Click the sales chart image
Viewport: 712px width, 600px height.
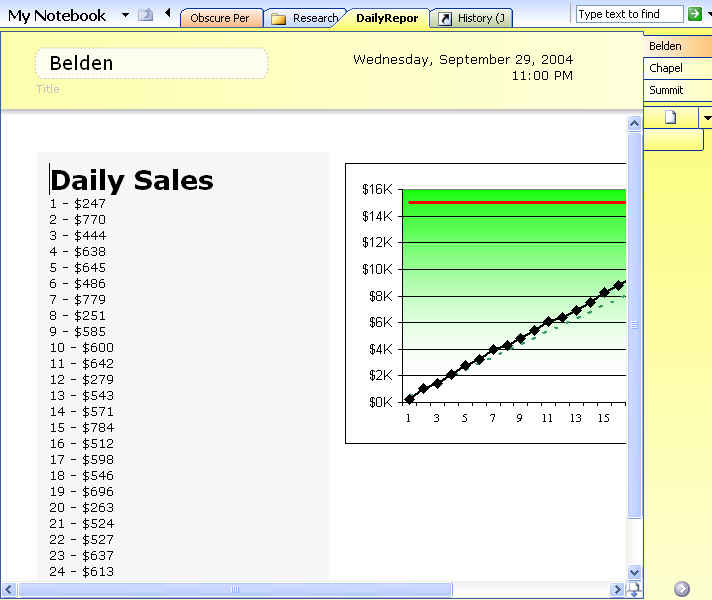486,303
